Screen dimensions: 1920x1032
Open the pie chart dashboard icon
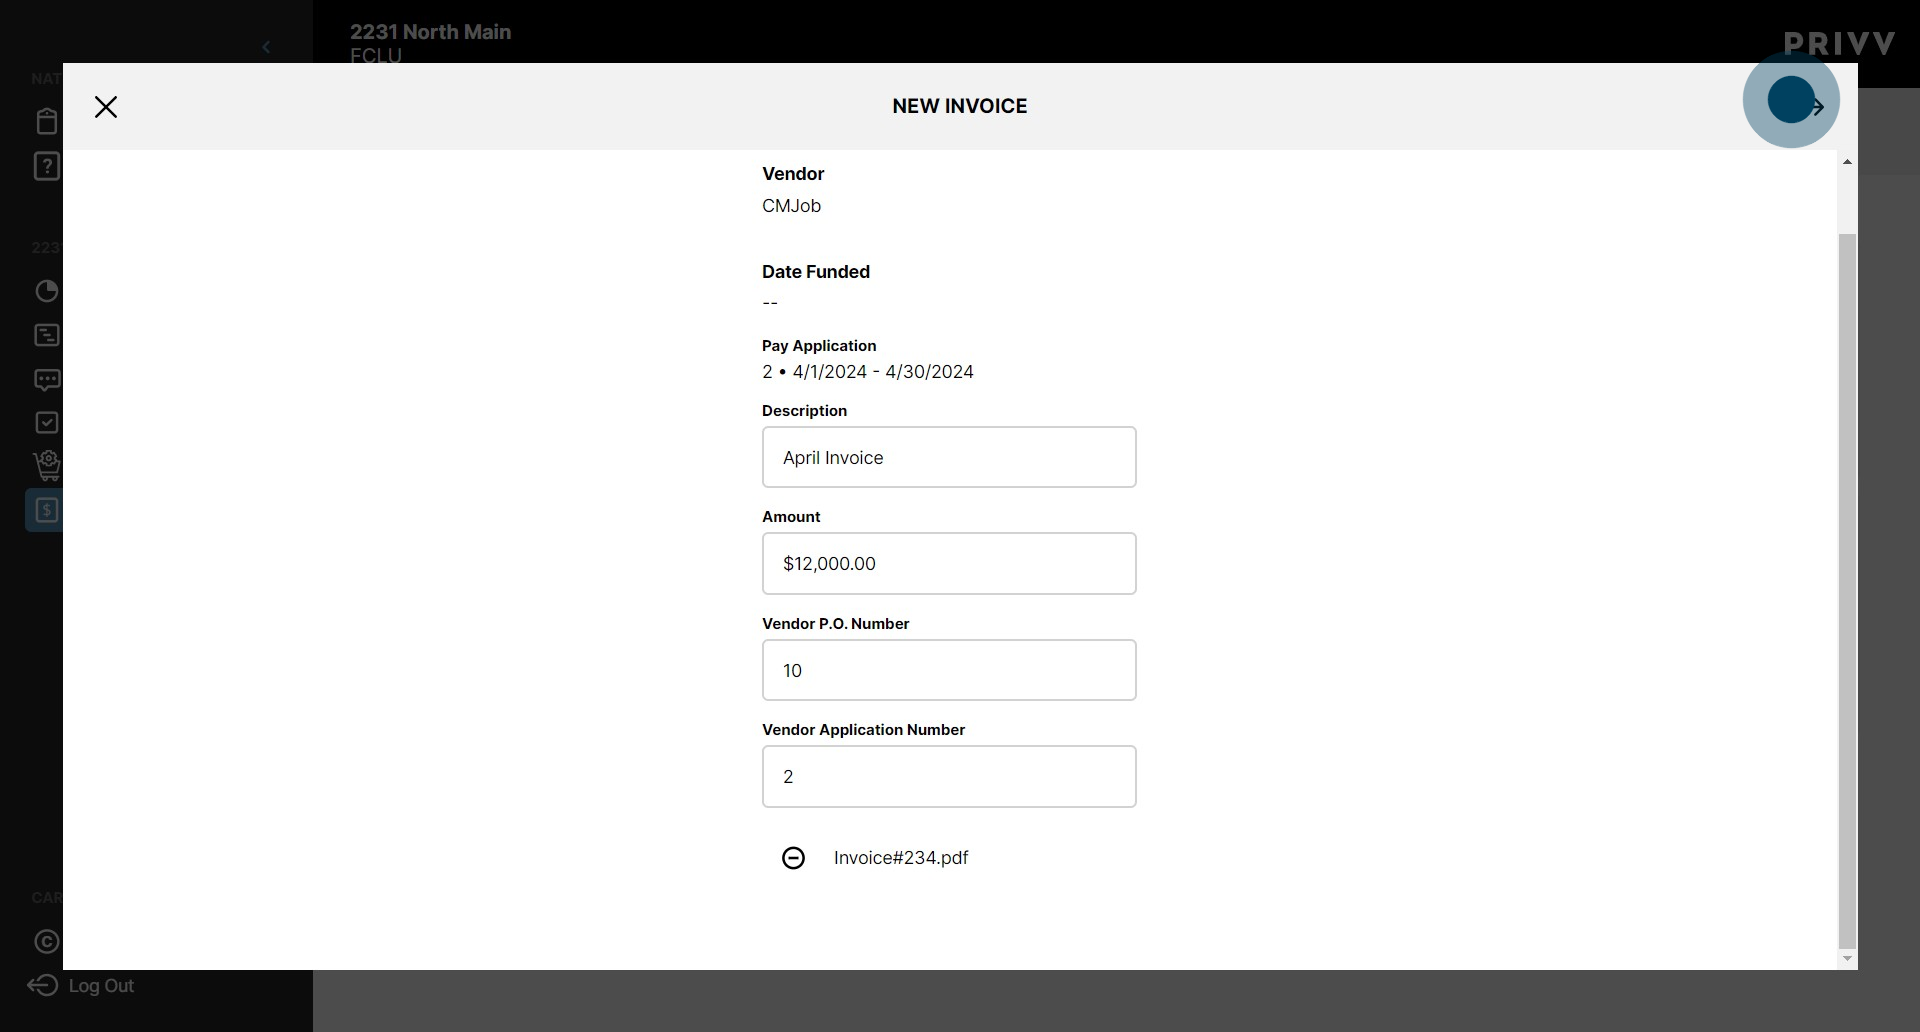[46, 291]
